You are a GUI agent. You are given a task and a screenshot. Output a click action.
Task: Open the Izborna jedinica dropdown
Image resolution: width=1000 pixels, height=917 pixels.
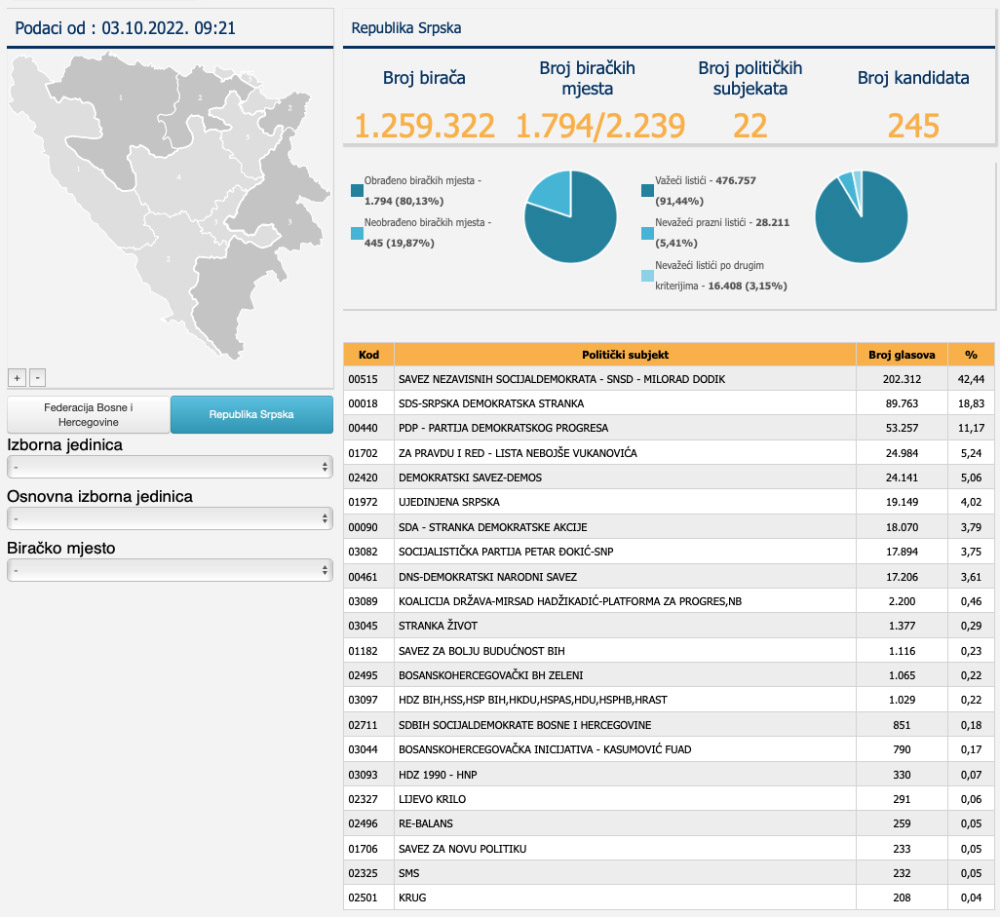coord(170,467)
